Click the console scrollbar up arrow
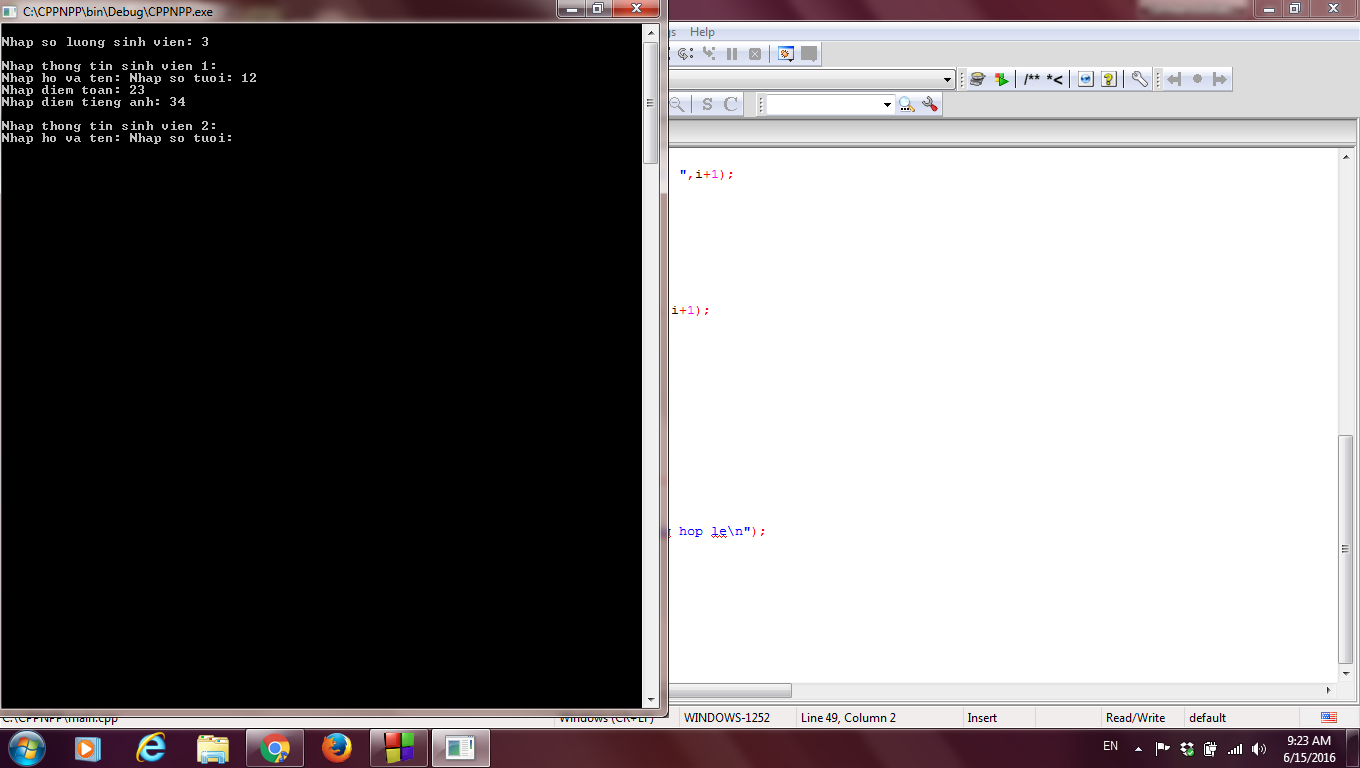Image resolution: width=1360 pixels, height=768 pixels. click(650, 32)
